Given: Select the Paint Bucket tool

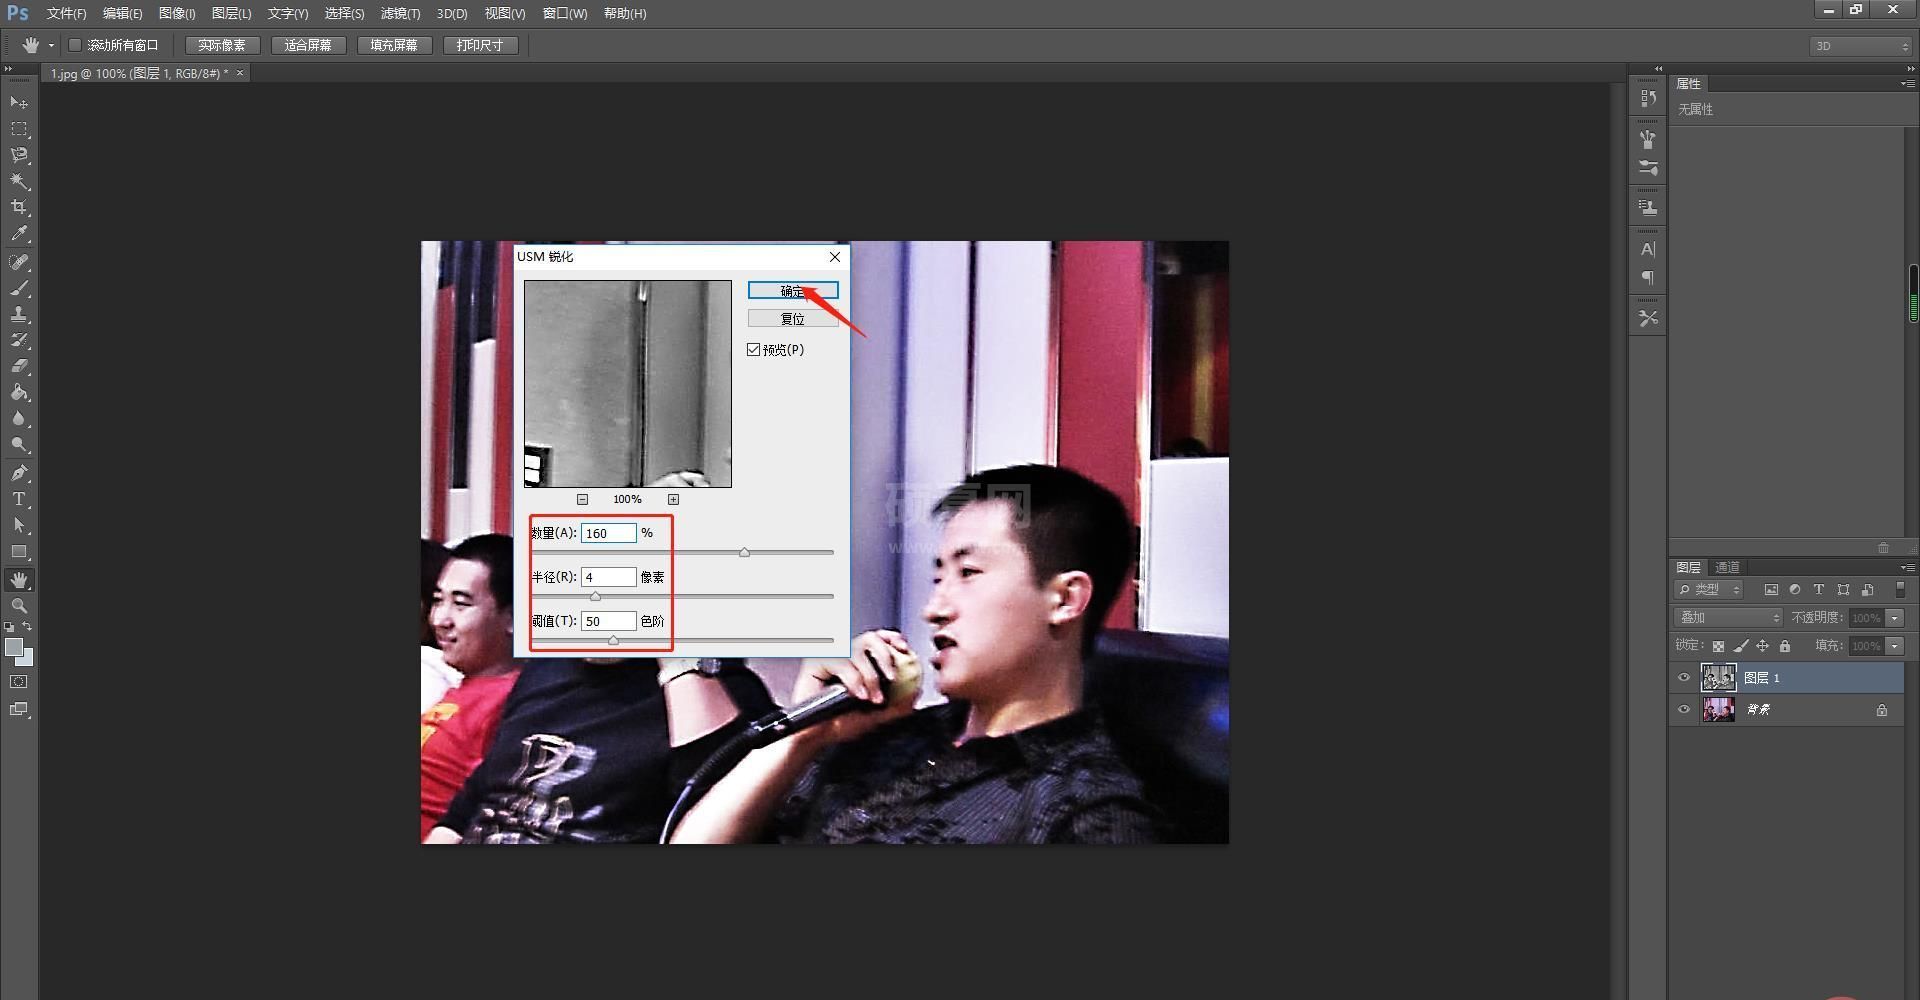Looking at the screenshot, I should click(19, 393).
